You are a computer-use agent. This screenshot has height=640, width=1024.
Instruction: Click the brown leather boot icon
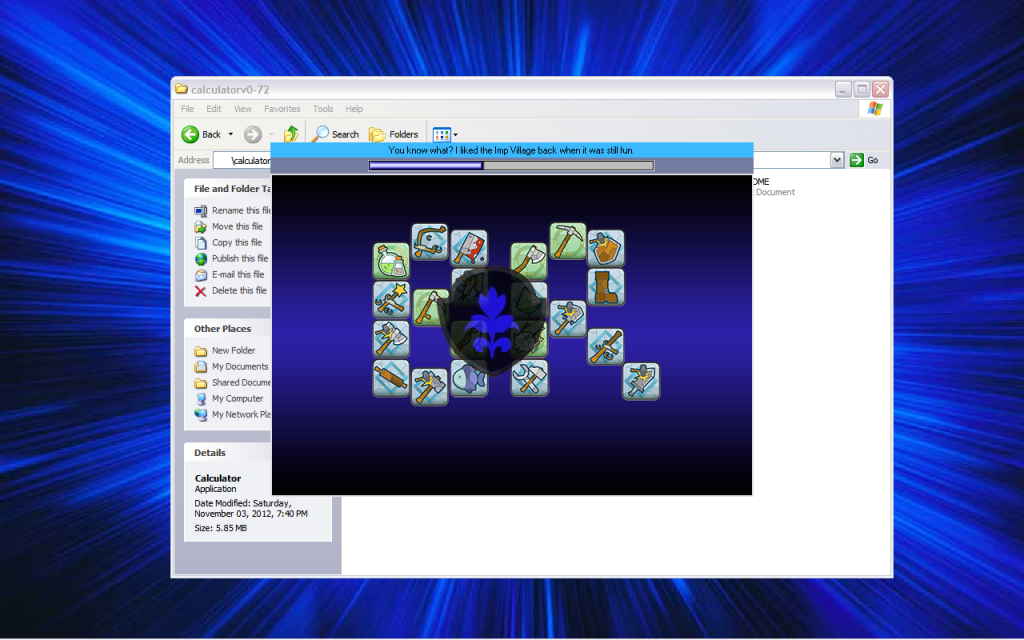[605, 287]
